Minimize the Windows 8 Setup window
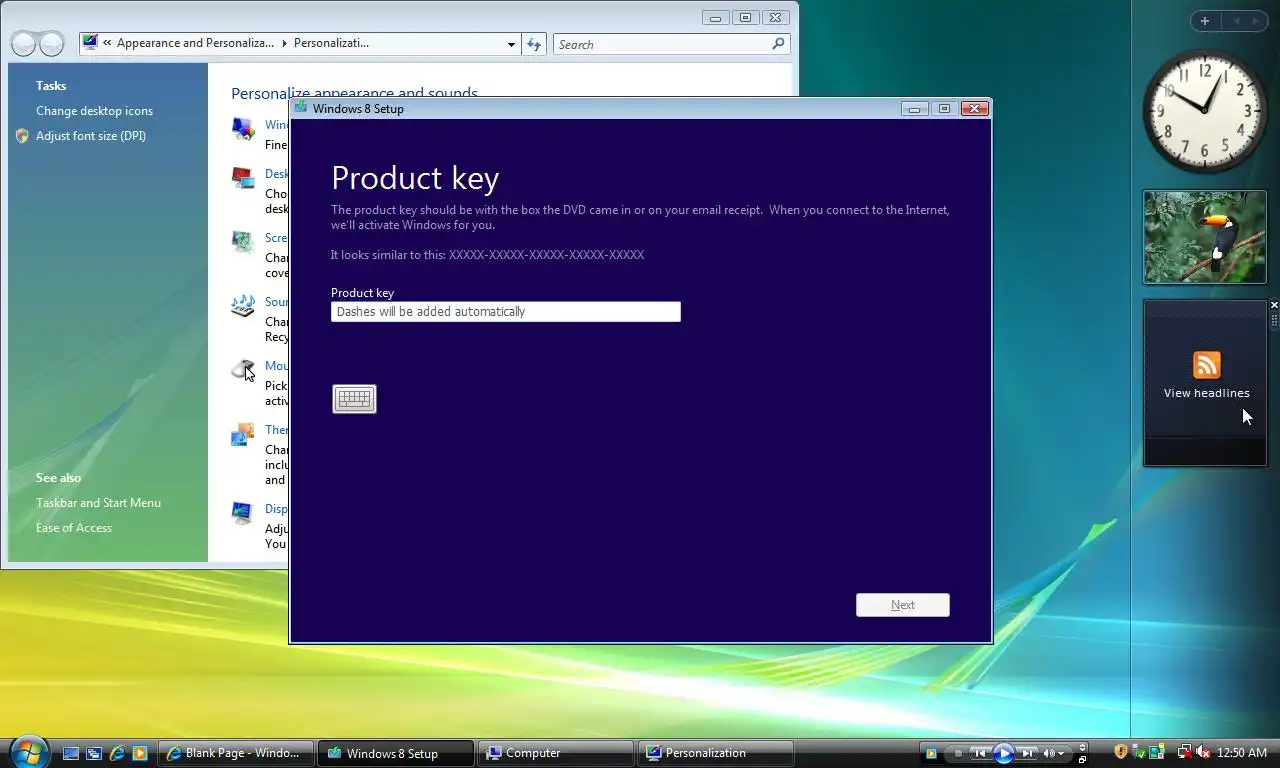The width and height of the screenshot is (1280, 768). point(914,108)
